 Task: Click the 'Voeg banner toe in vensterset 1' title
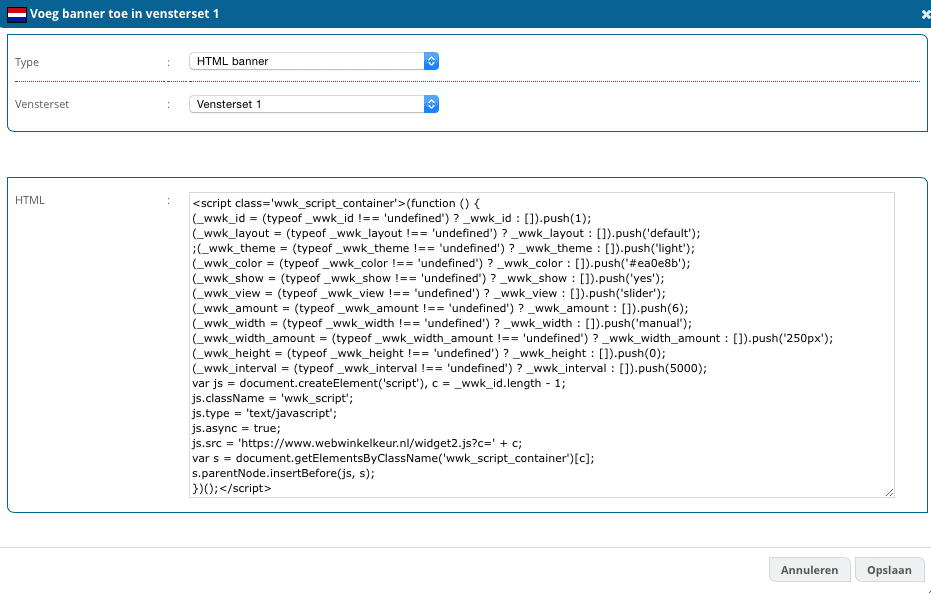(126, 13)
